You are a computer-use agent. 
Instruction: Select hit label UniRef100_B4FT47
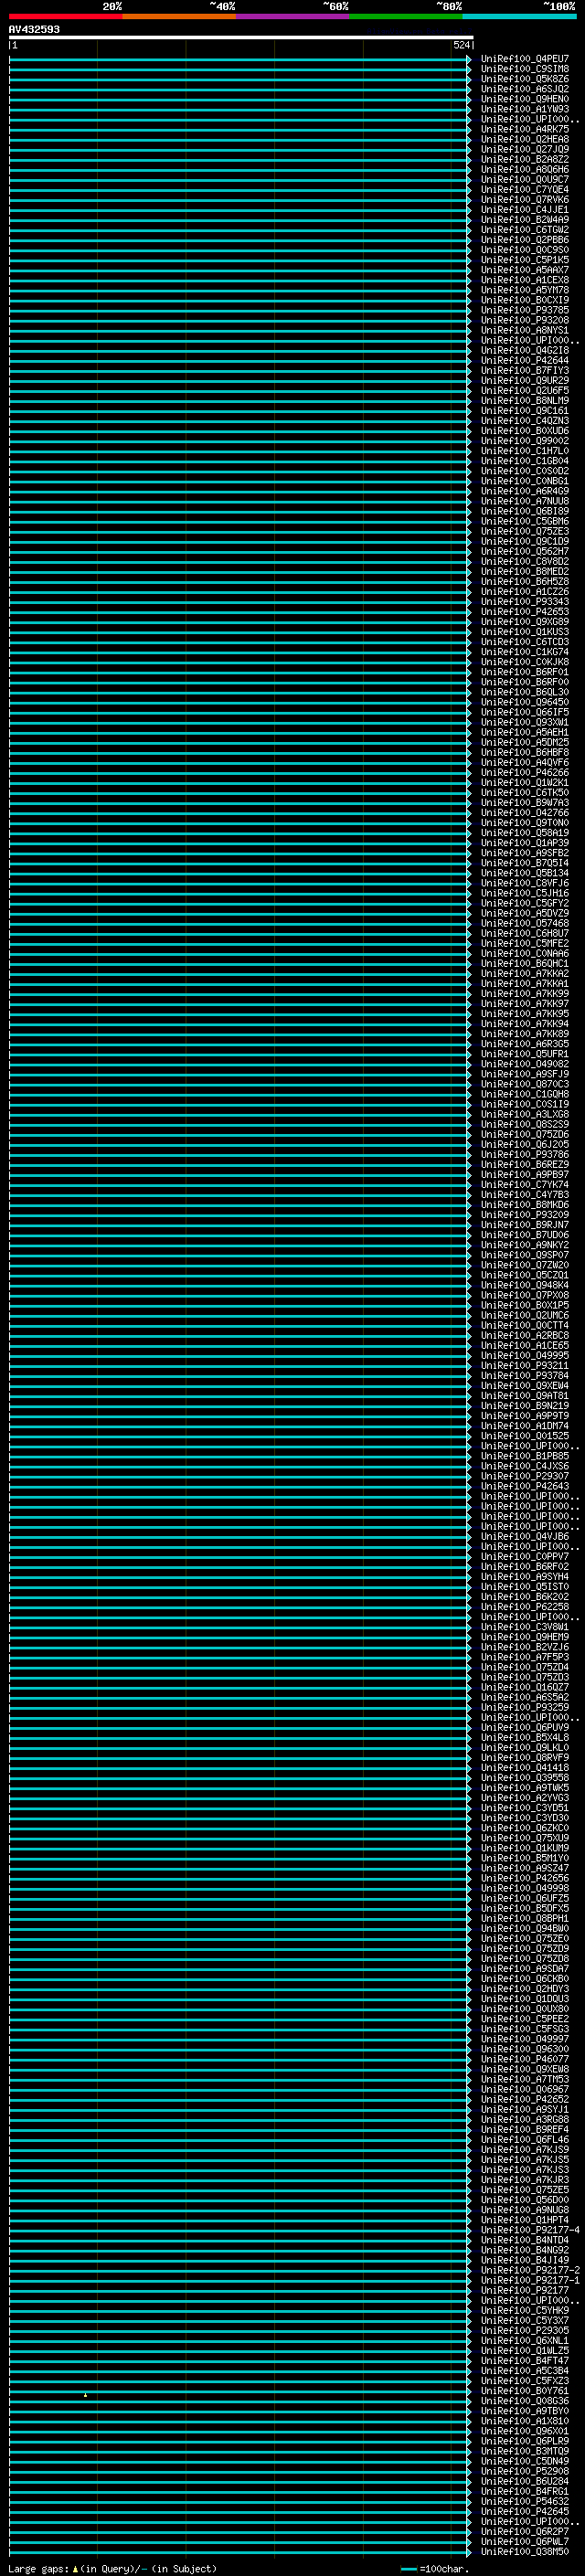point(524,2361)
